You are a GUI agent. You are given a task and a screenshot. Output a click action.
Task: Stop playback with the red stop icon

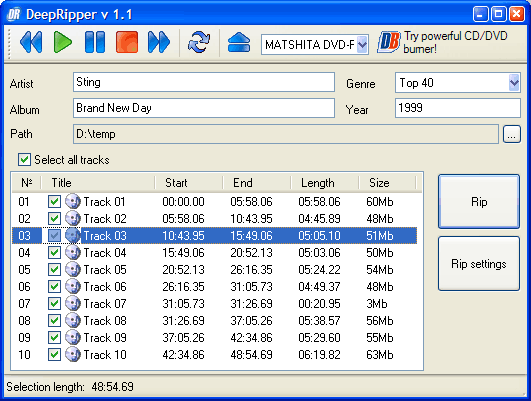pyautogui.click(x=127, y=42)
